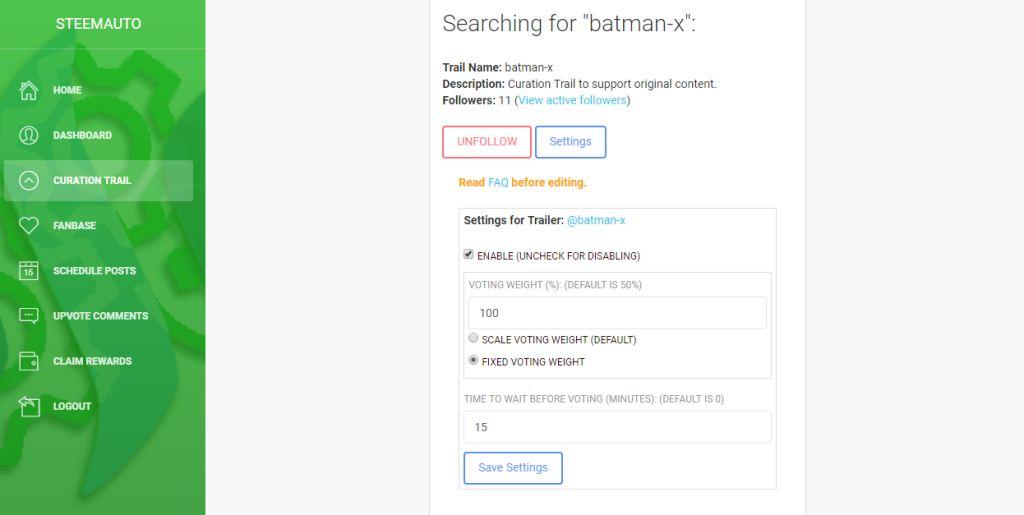Select Scale Voting Weight radio option

click(x=474, y=339)
